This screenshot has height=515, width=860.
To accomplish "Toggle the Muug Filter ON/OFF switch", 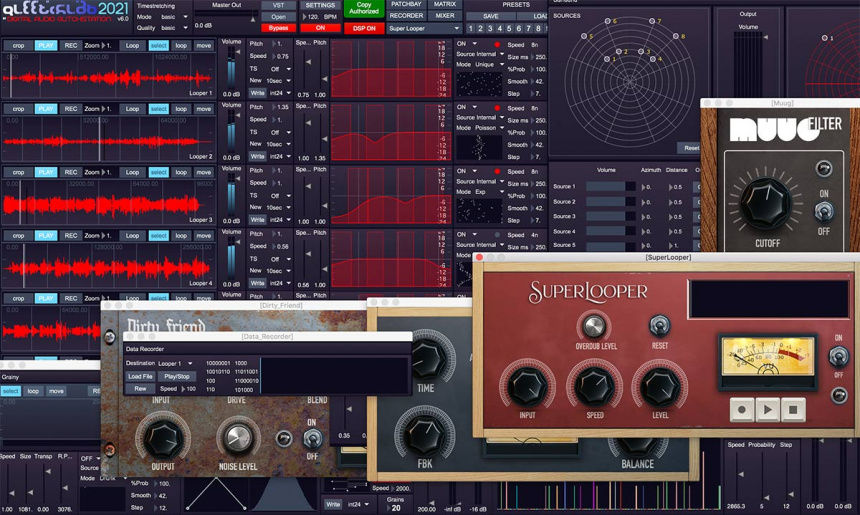I will click(824, 212).
